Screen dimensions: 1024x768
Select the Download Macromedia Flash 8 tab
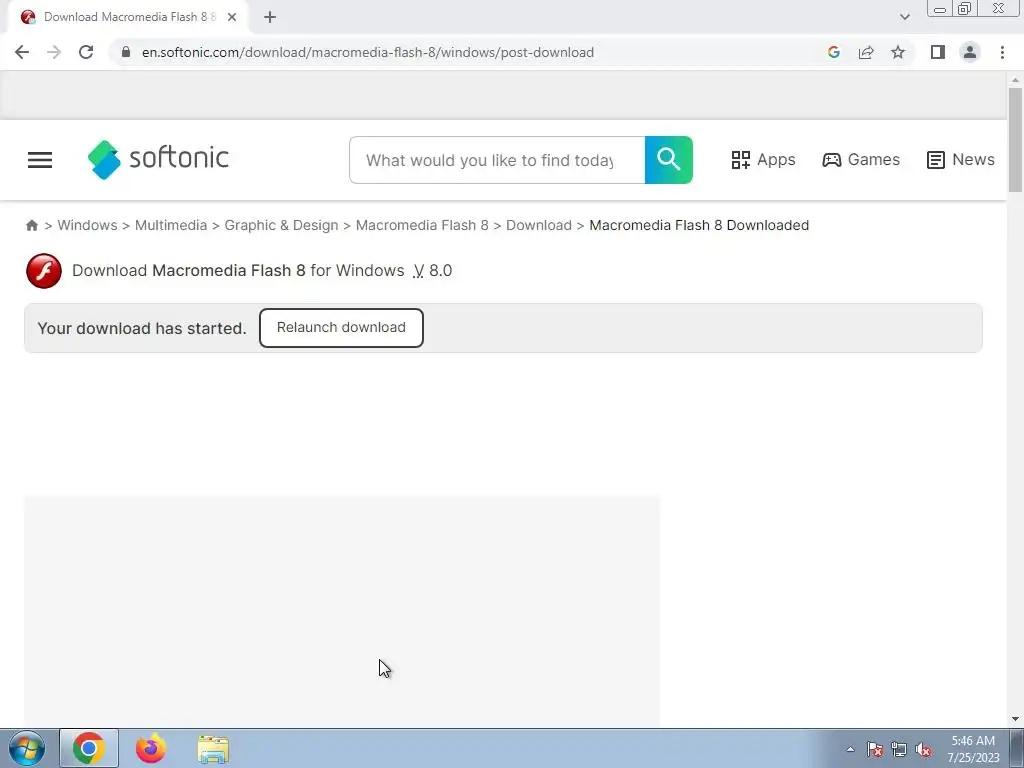pyautogui.click(x=128, y=17)
